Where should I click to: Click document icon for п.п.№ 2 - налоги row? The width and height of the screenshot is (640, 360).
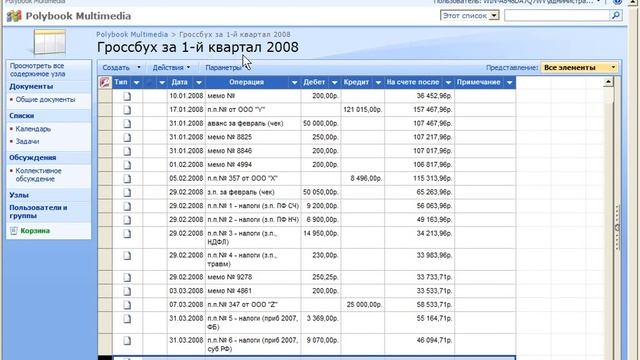tap(127, 220)
